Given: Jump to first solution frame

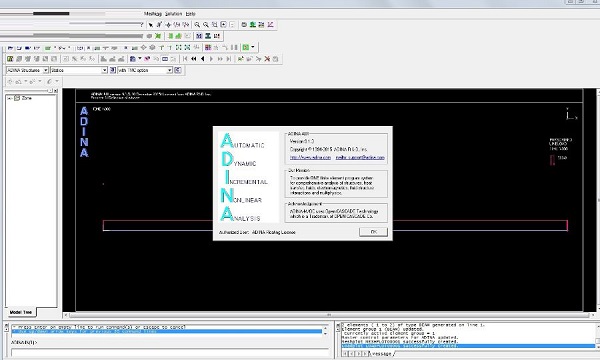Looking at the screenshot, I should tap(185, 59).
